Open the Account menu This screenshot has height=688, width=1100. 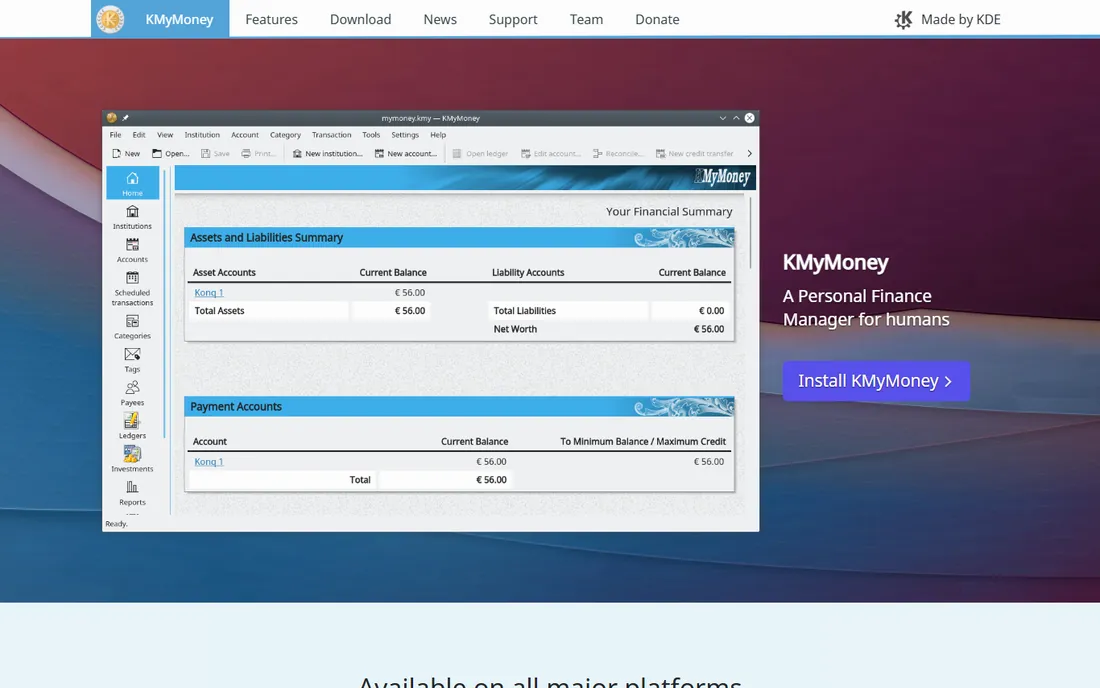click(245, 135)
